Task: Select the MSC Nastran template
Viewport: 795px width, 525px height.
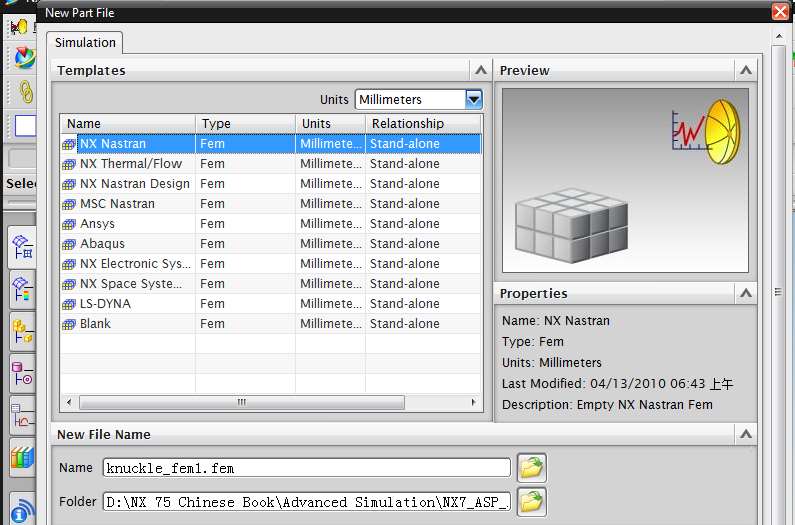Action: 271,203
